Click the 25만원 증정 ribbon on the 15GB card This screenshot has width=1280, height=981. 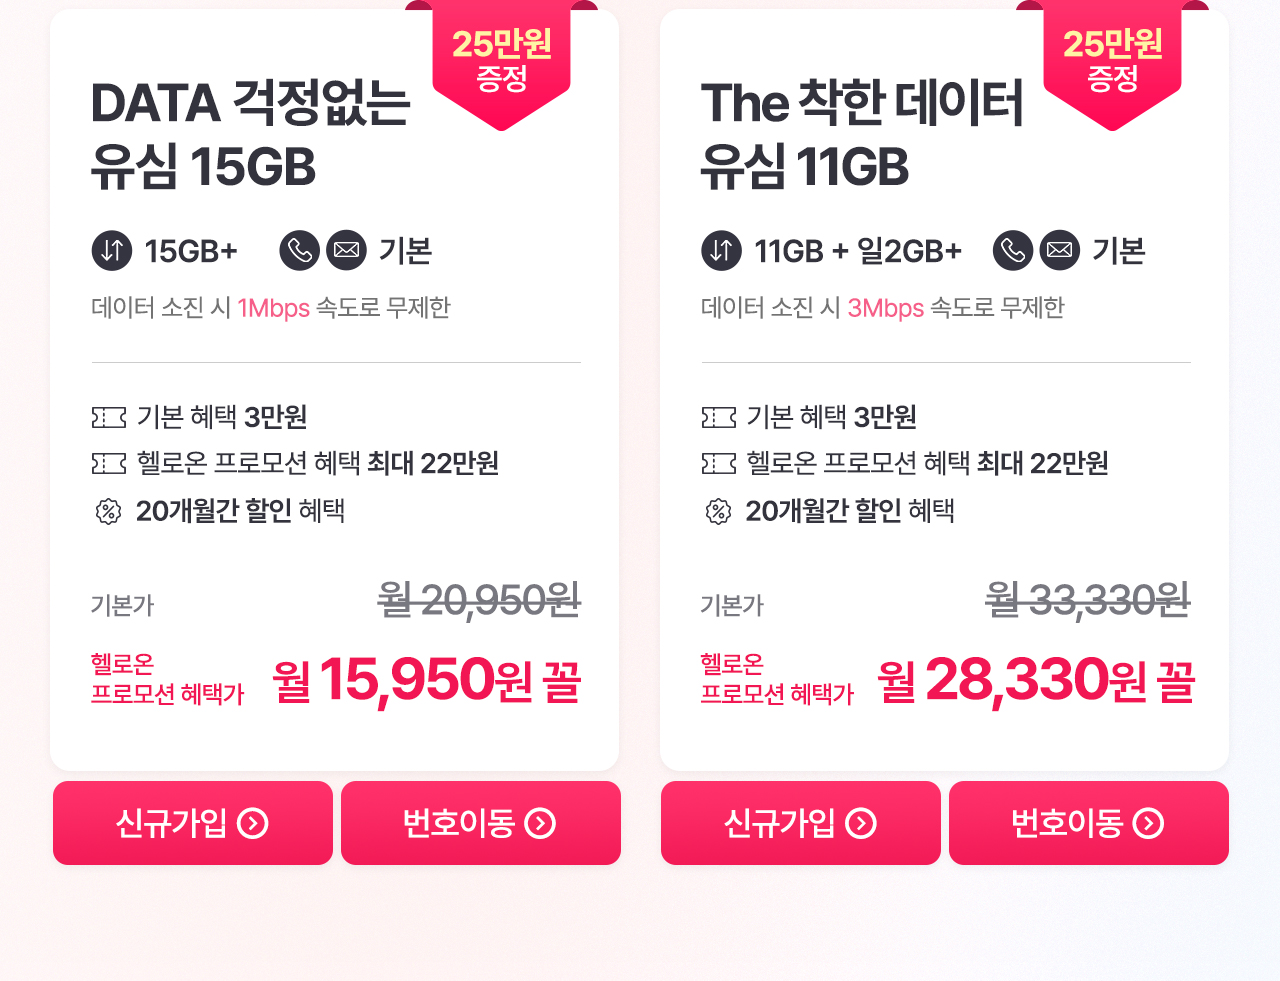[501, 62]
